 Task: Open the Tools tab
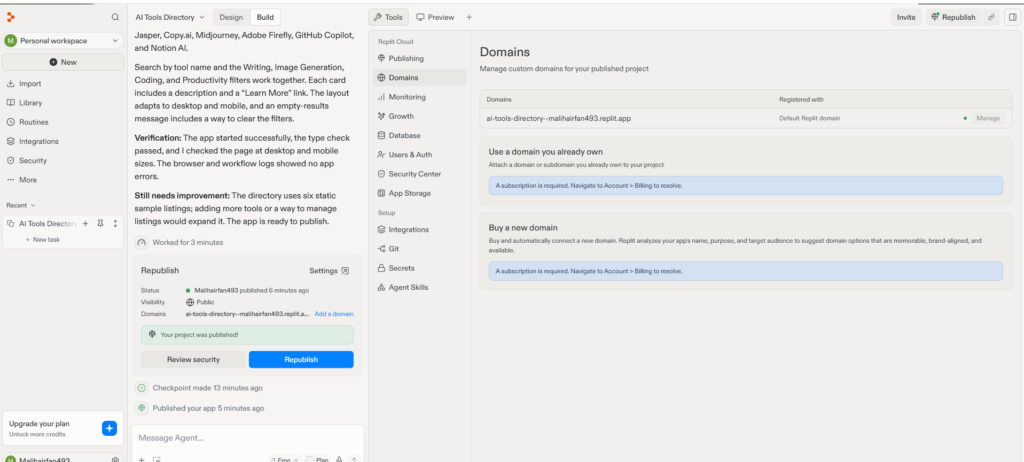[x=388, y=17]
